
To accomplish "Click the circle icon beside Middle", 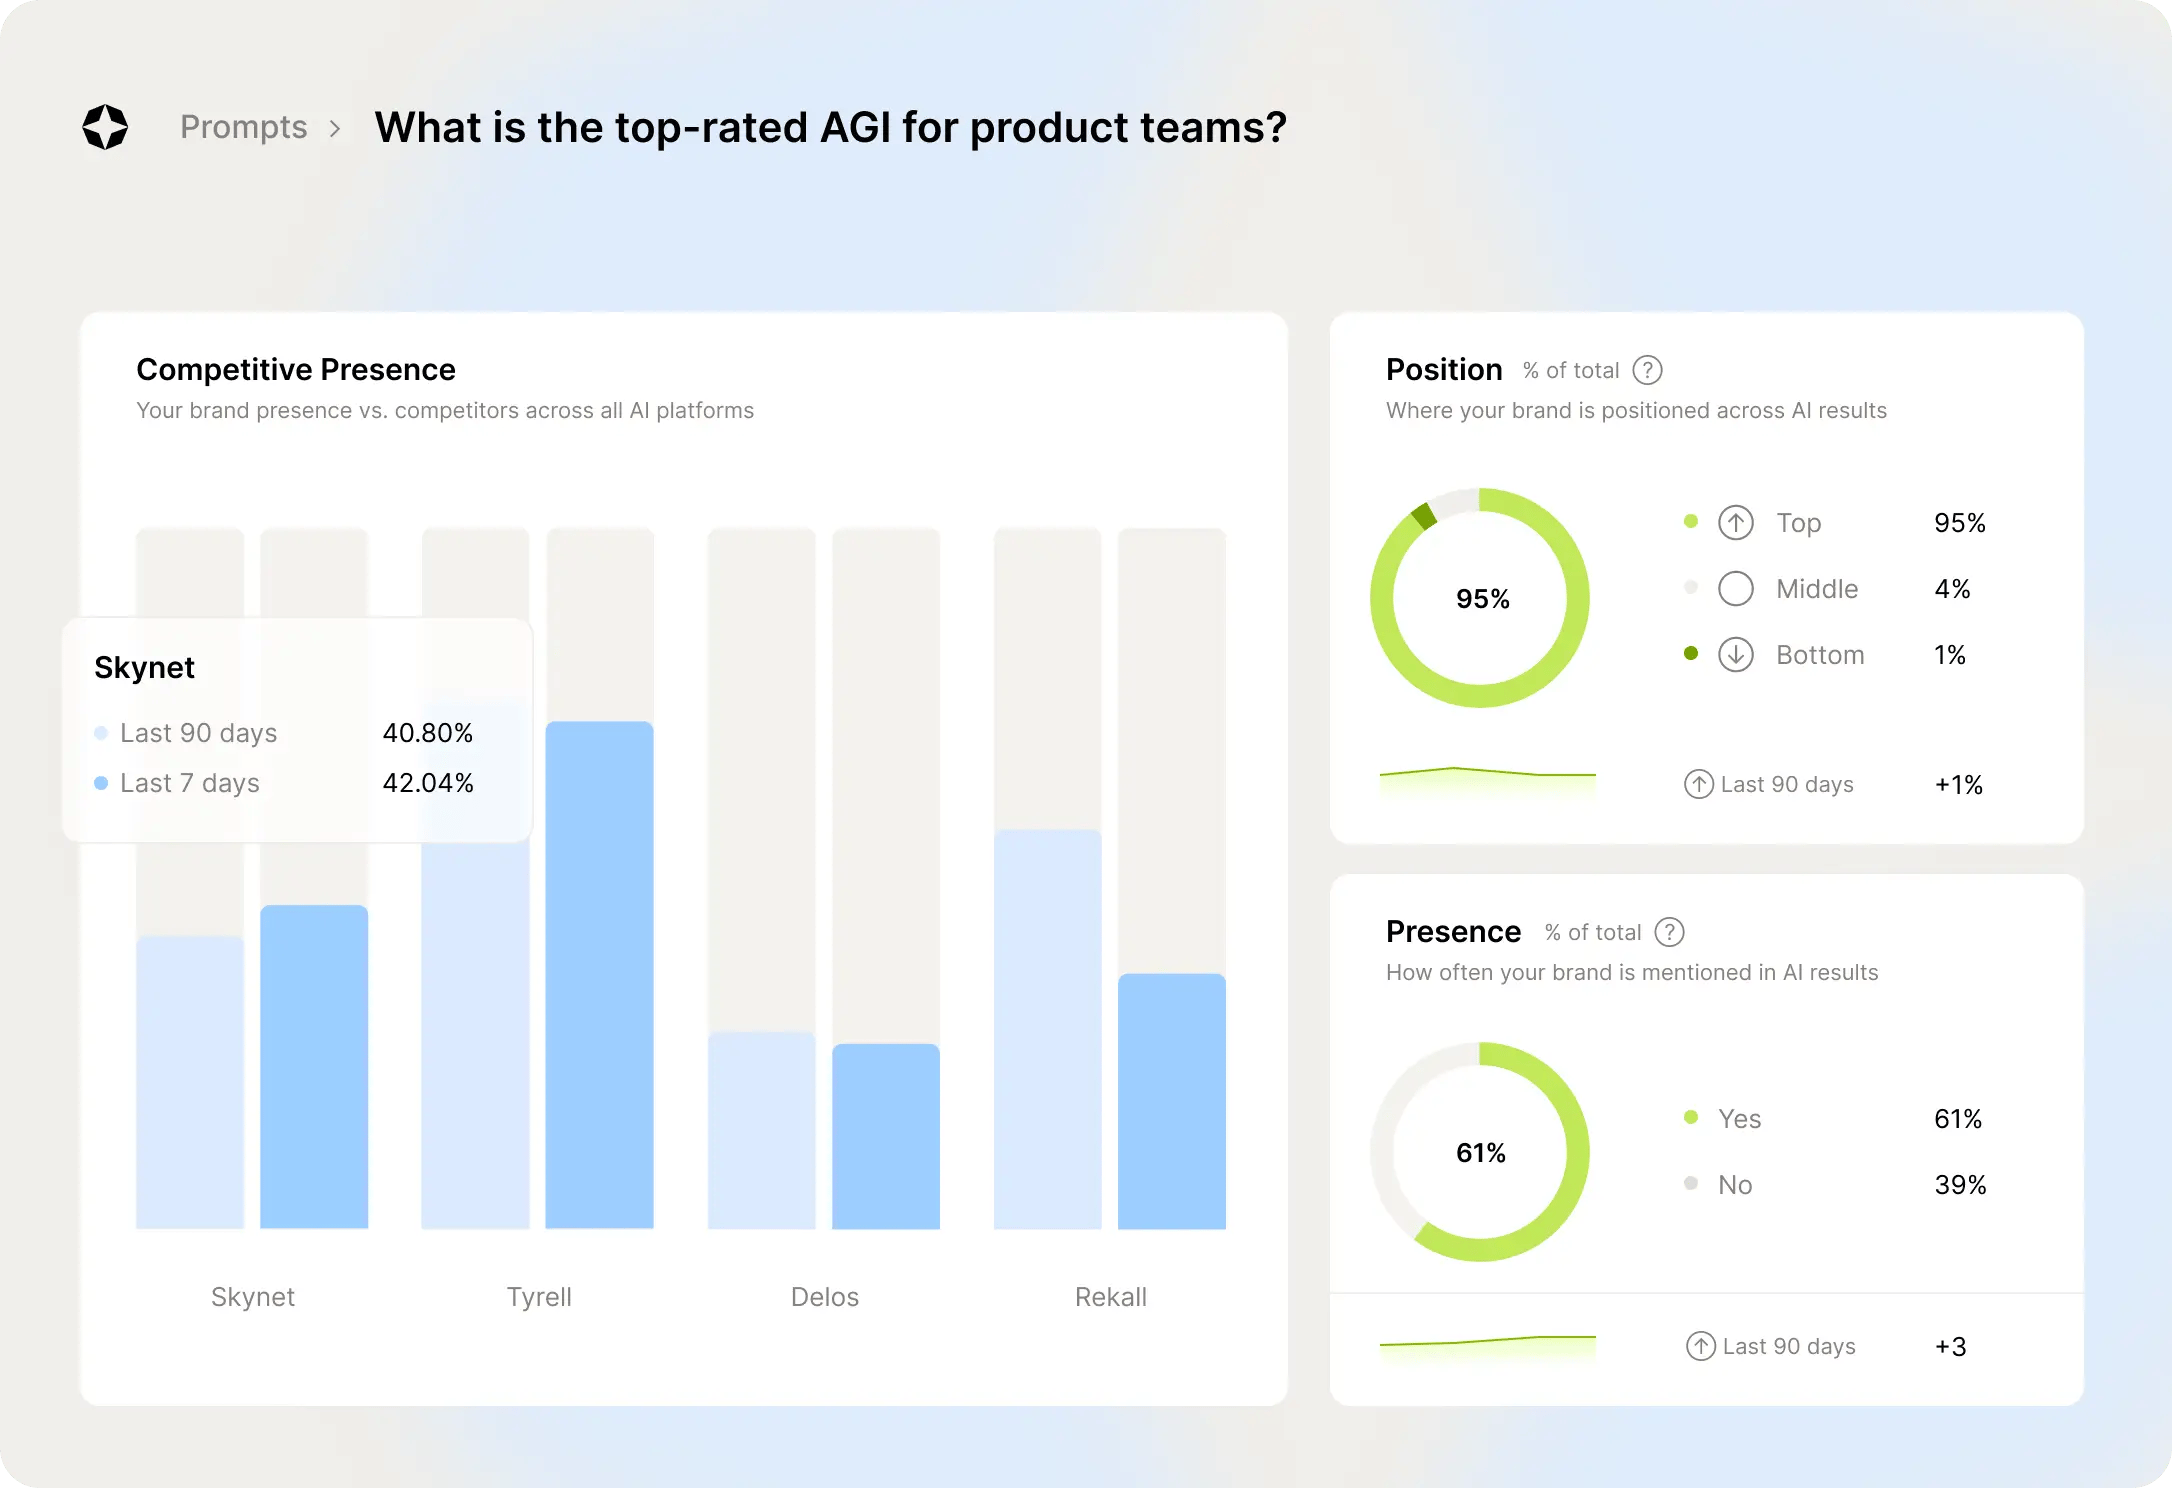I will [x=1737, y=588].
